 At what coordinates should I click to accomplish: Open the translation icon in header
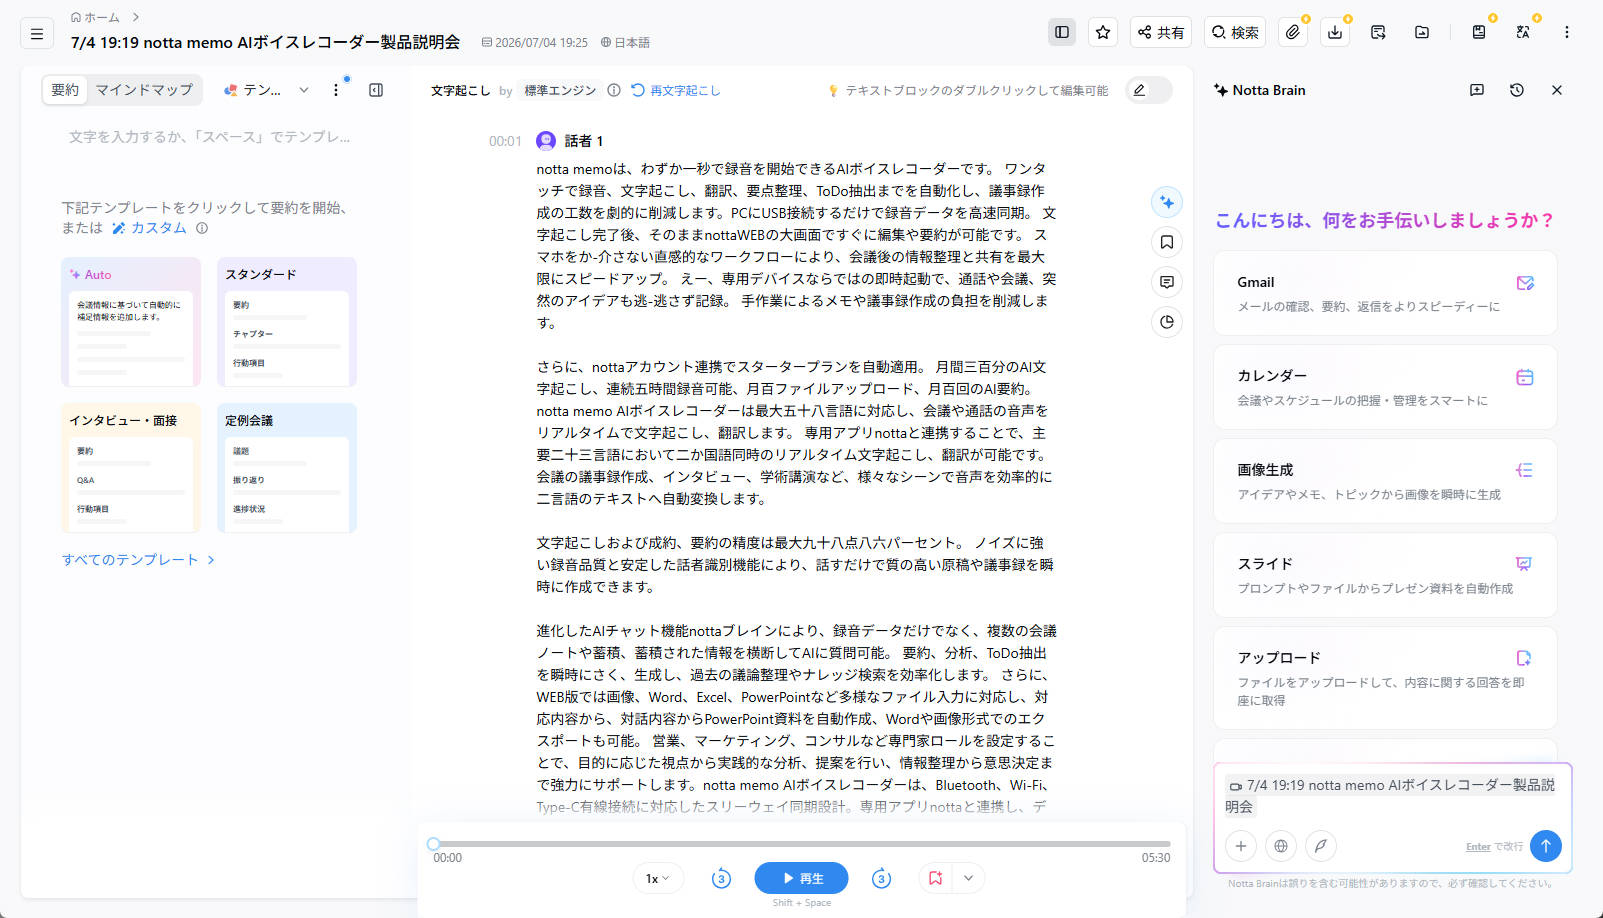tap(1523, 32)
